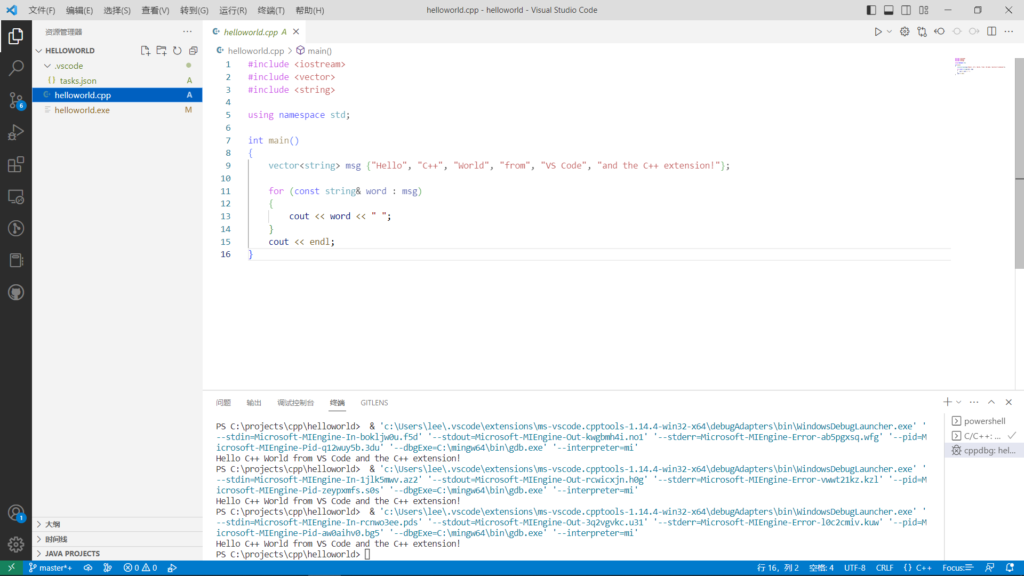The width and height of the screenshot is (1024, 576).
Task: Refresh the HELLOWORLD explorer tree
Action: (x=177, y=50)
